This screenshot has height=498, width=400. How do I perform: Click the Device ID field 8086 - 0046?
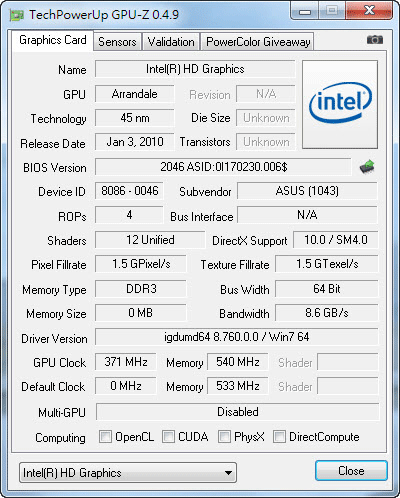coord(130,191)
